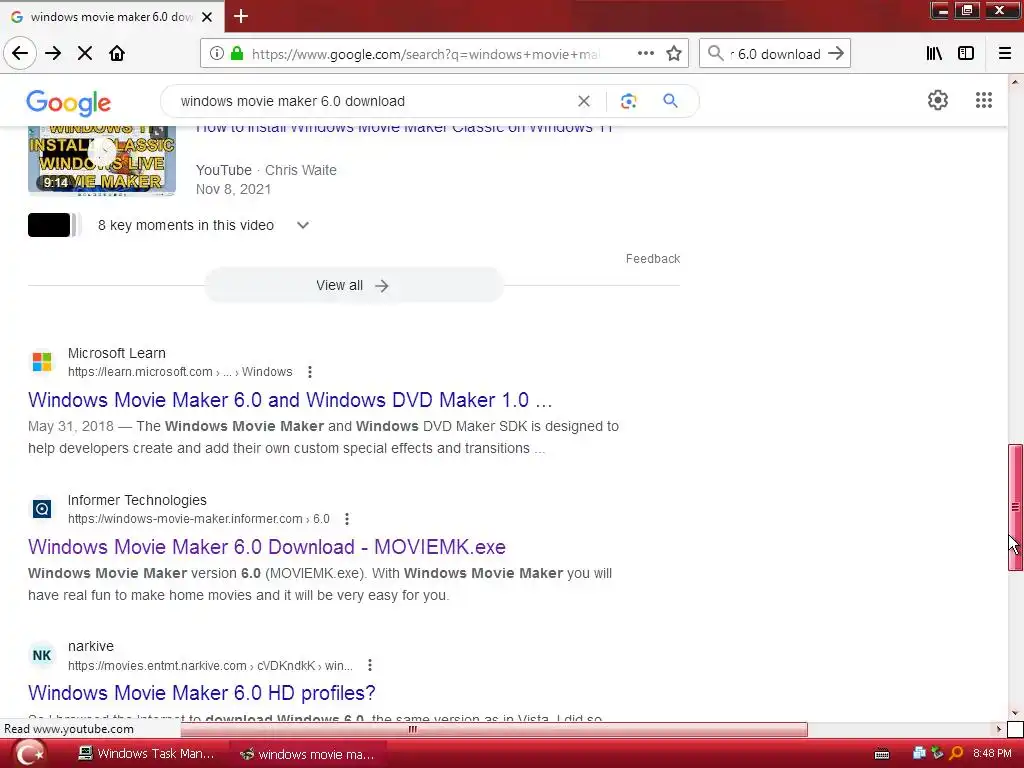Open Windows Movie Maker 6.0 HD profiles link
The height and width of the screenshot is (768, 1024).
tap(202, 693)
